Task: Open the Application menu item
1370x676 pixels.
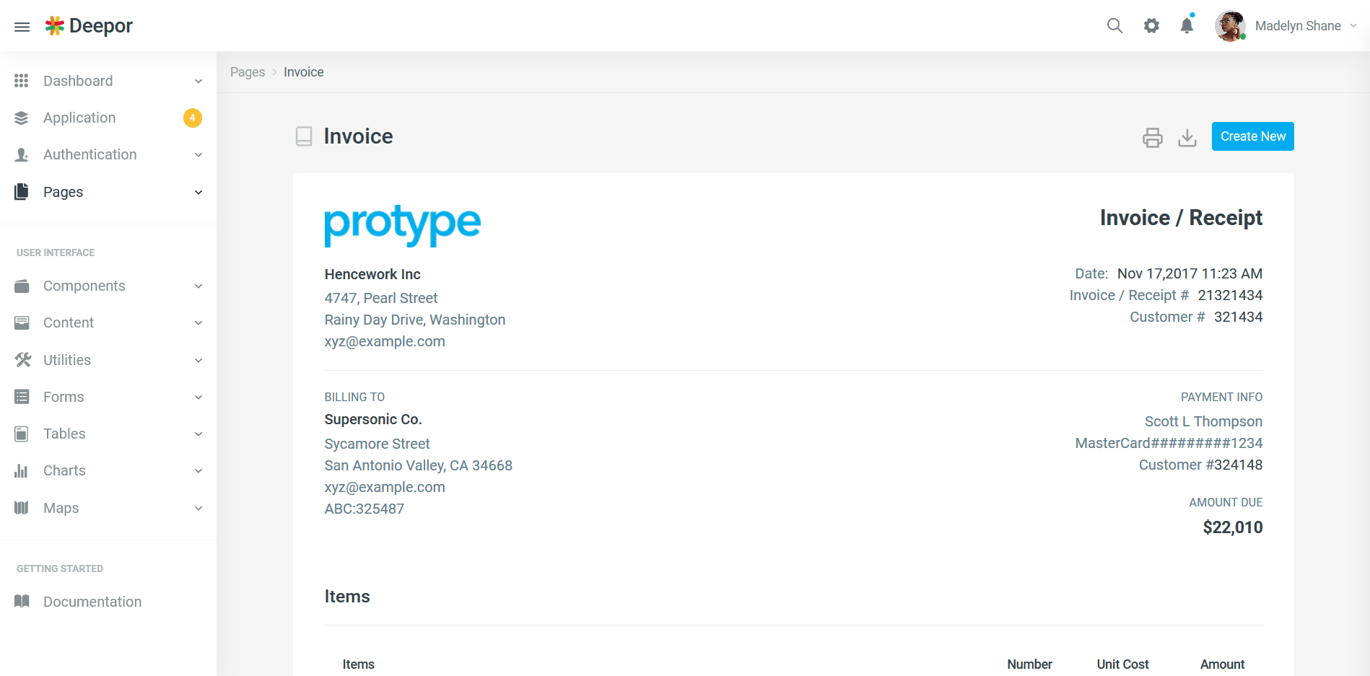Action: (x=108, y=118)
